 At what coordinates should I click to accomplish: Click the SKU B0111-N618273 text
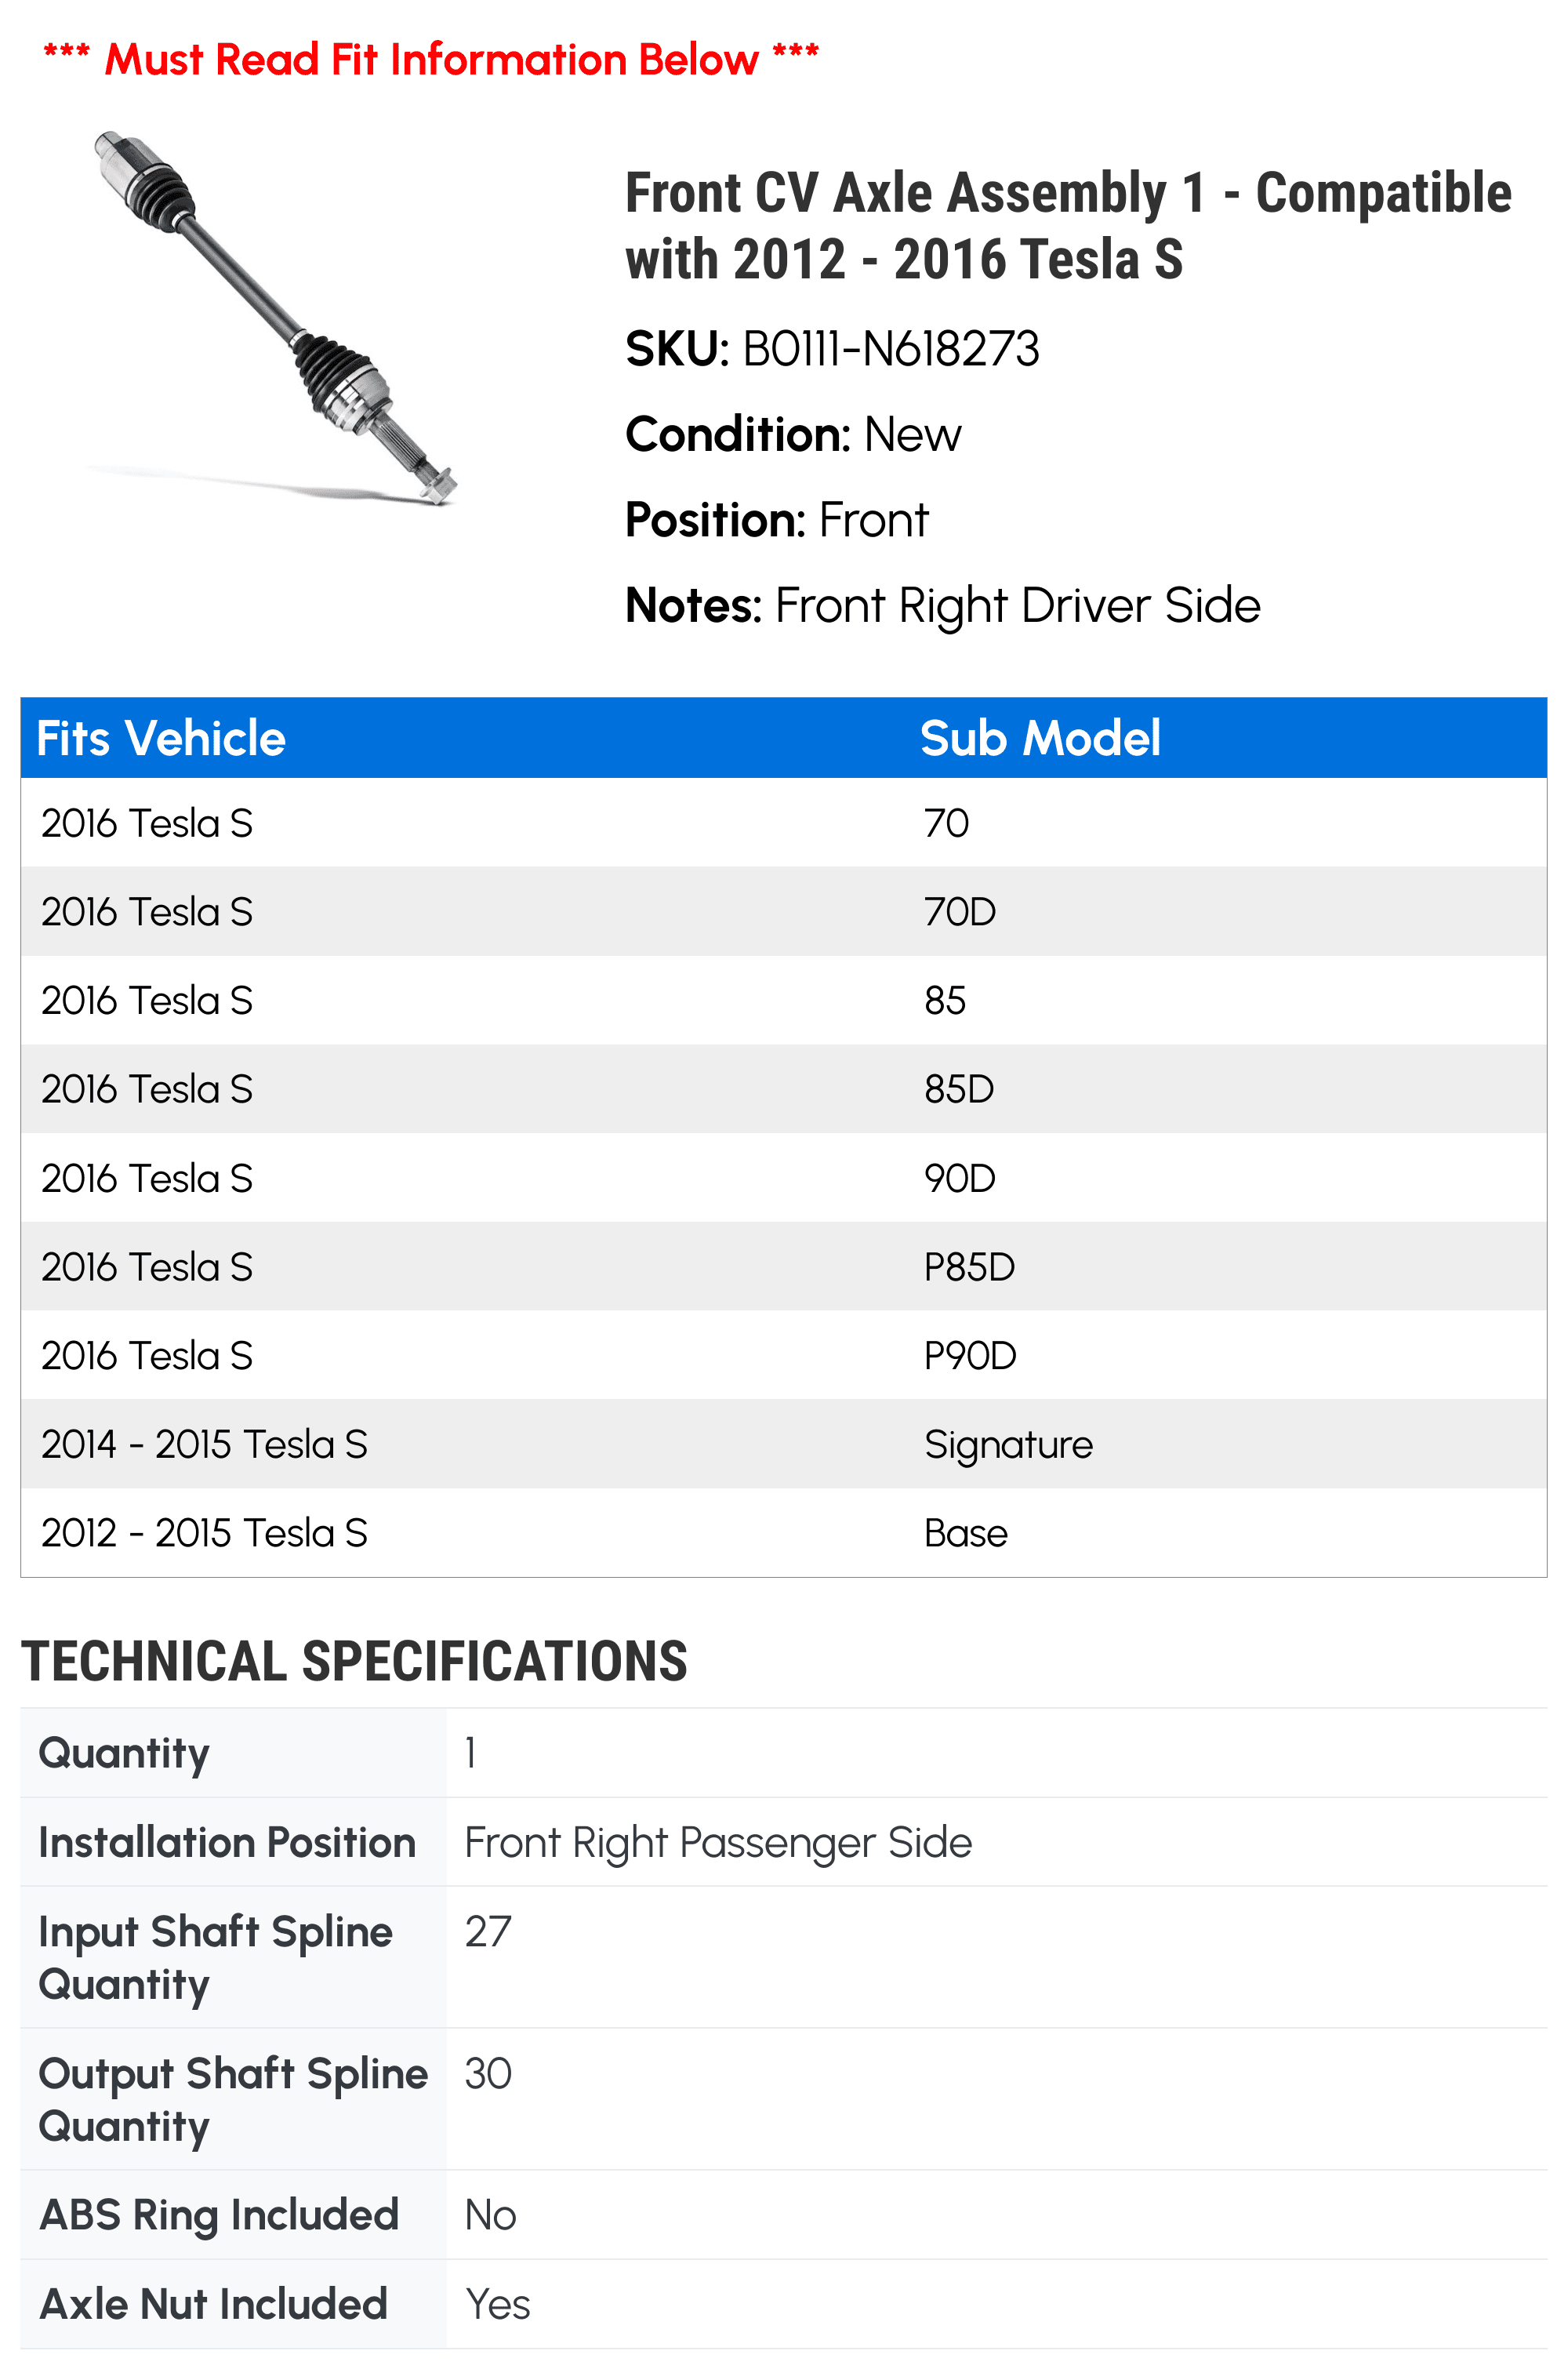pos(832,349)
